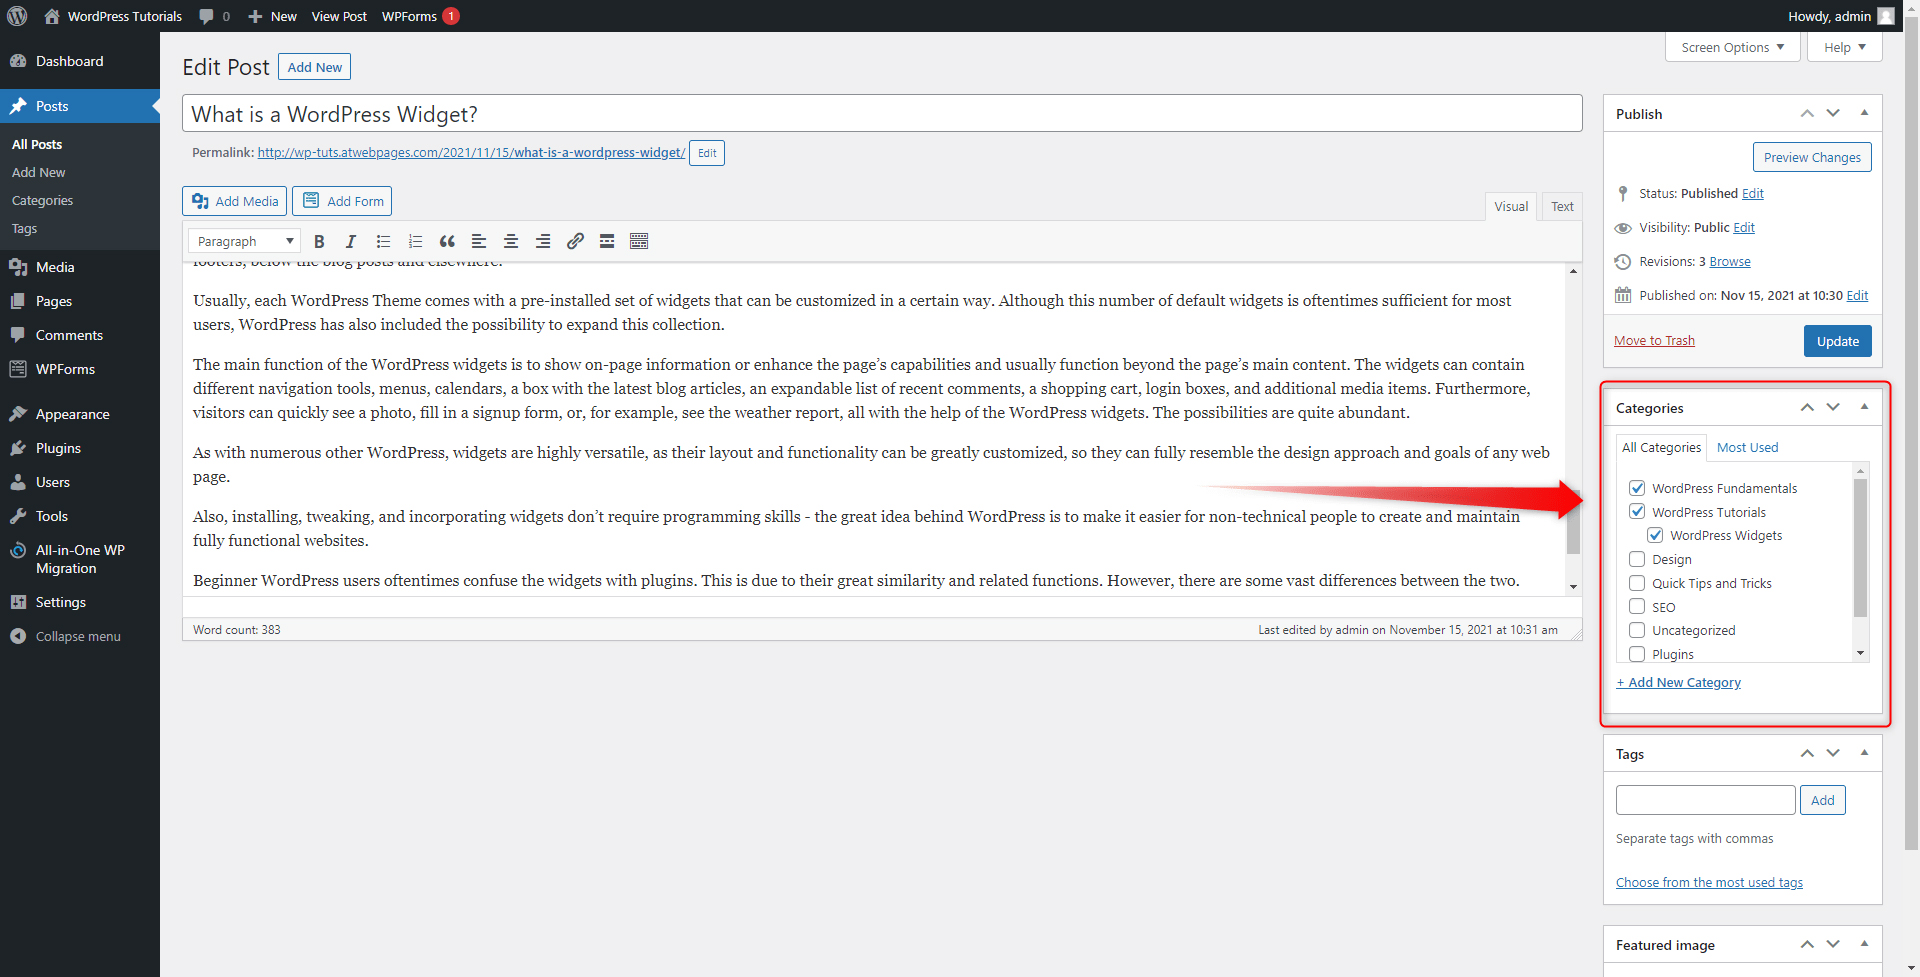1920x977 pixels.
Task: Expand Screen Options panel
Action: coord(1732,47)
